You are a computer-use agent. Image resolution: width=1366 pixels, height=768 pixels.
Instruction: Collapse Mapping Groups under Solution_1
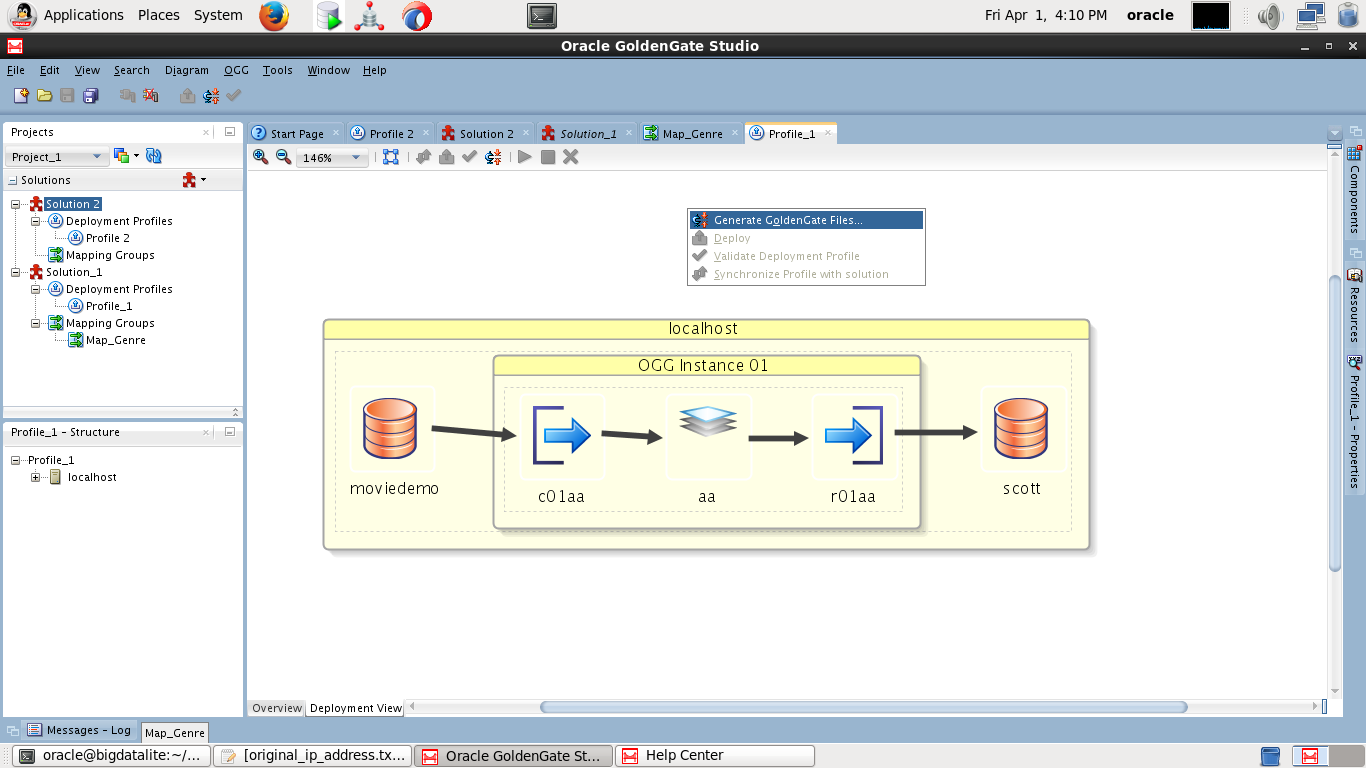(36, 323)
